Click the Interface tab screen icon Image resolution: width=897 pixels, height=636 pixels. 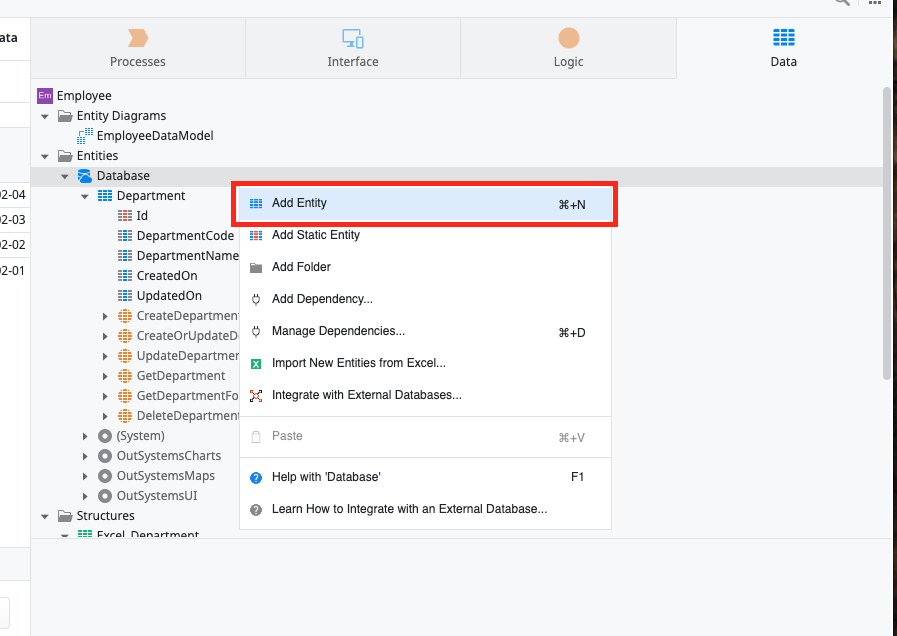(x=353, y=38)
